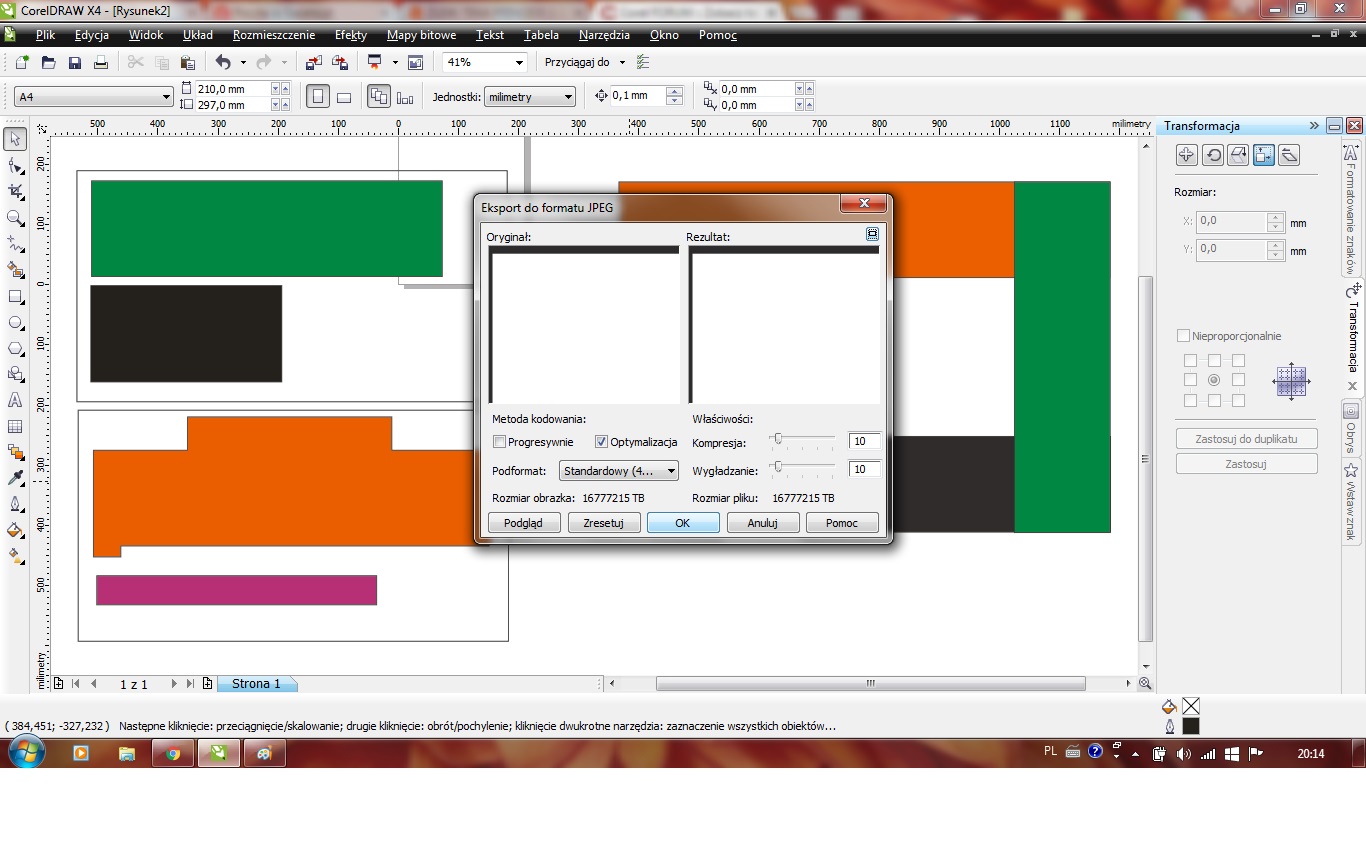Select the Ellipse tool

click(15, 322)
